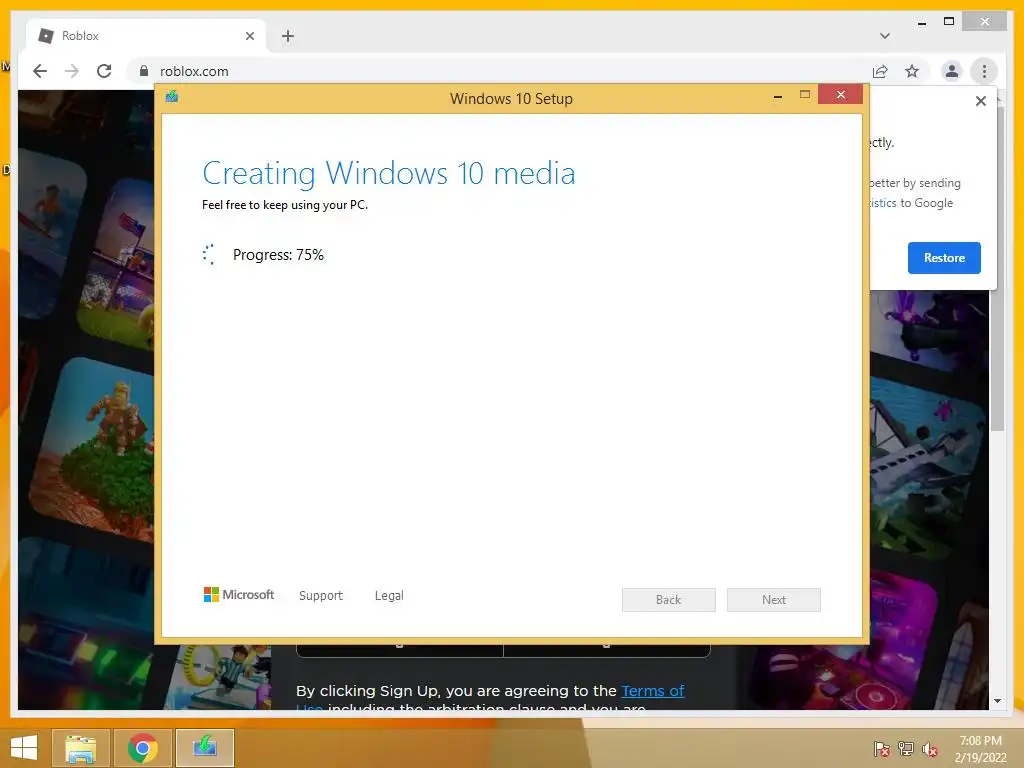Bookmark this page with the star icon

(912, 71)
